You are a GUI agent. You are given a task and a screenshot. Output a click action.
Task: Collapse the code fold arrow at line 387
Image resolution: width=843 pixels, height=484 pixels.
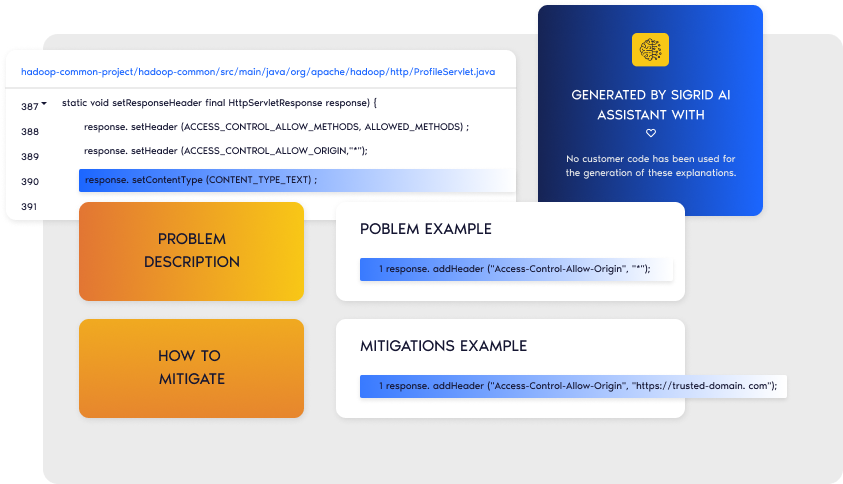click(44, 103)
